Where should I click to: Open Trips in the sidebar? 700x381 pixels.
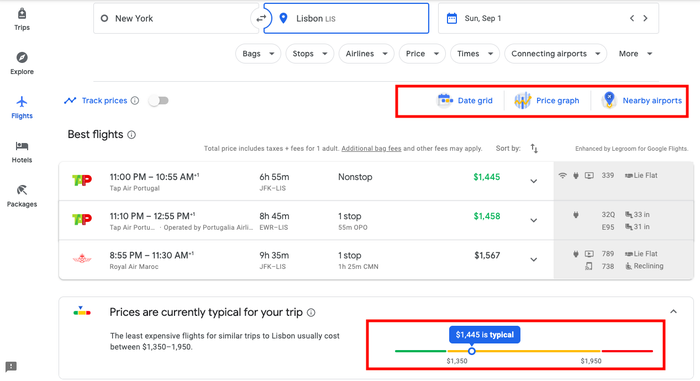click(x=21, y=20)
